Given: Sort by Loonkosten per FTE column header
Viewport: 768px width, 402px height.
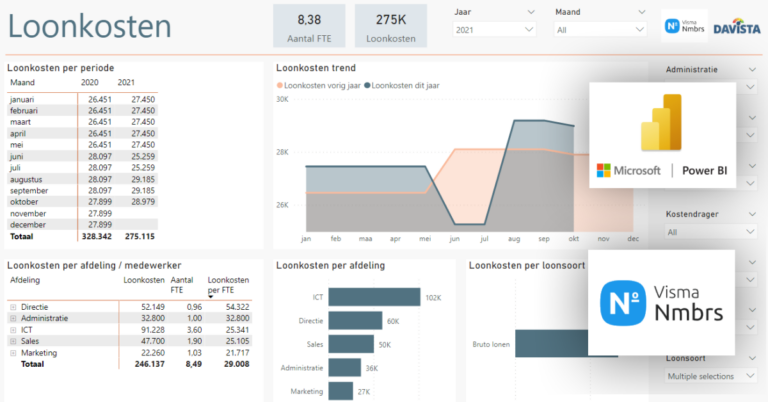Looking at the screenshot, I should click(x=228, y=285).
